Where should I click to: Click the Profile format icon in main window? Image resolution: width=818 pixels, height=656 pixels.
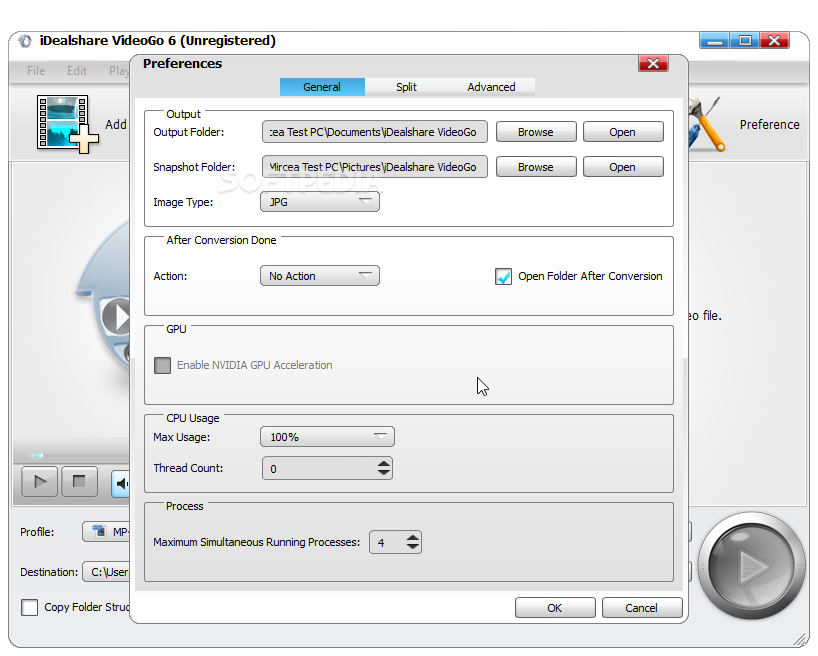coord(99,531)
